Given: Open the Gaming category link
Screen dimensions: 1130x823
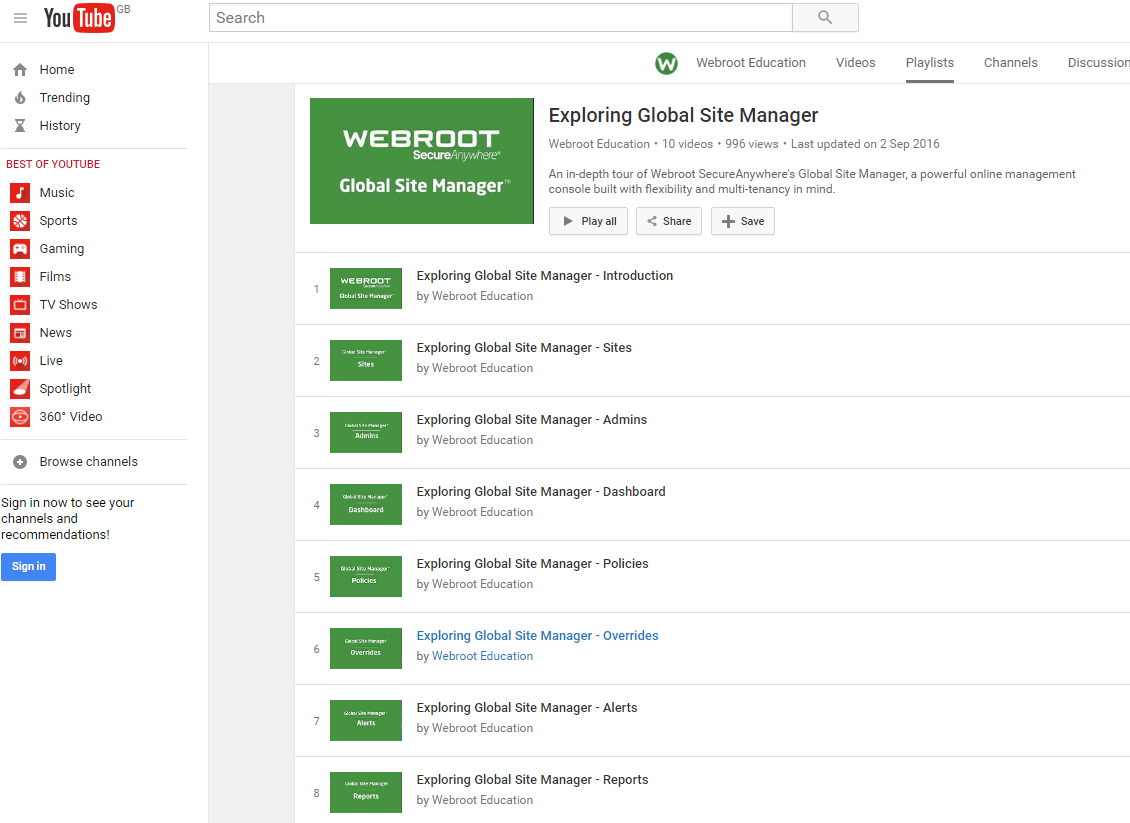Looking at the screenshot, I should (62, 249).
